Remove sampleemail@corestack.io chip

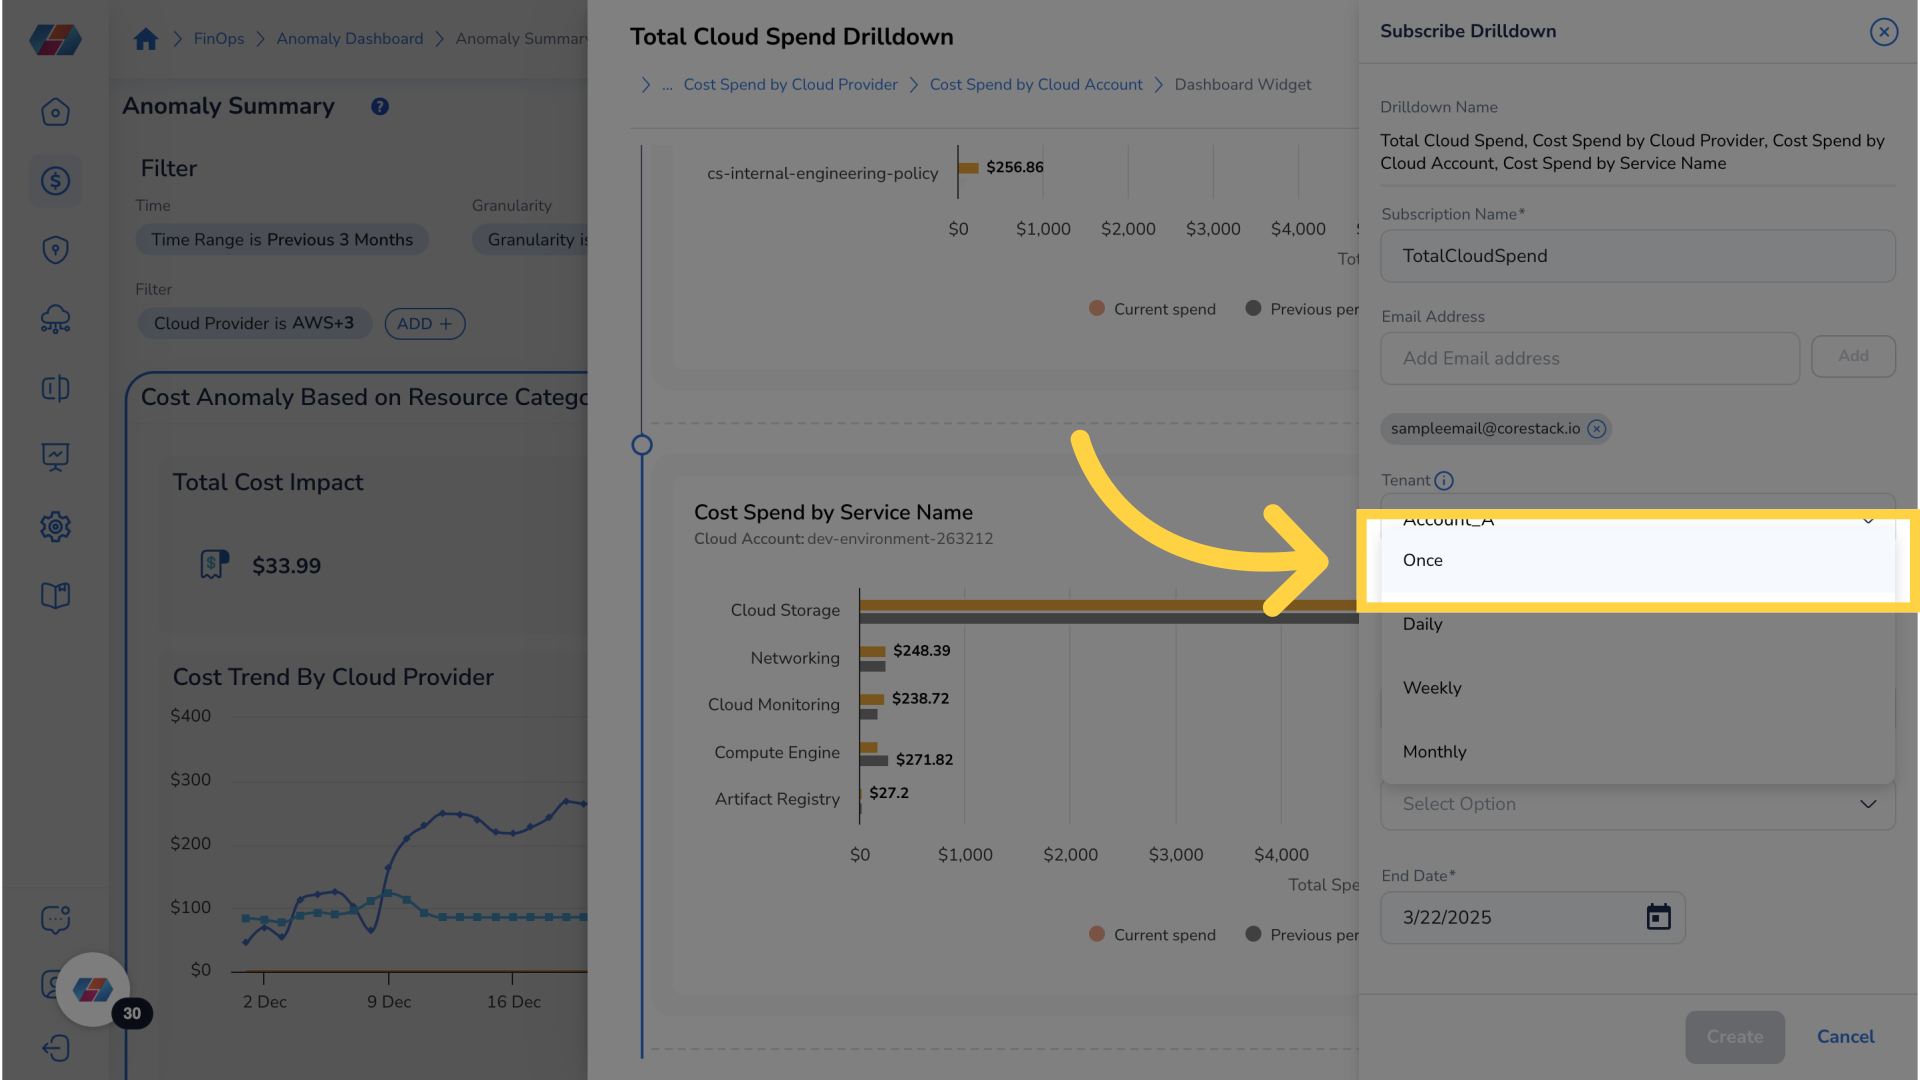(x=1597, y=428)
